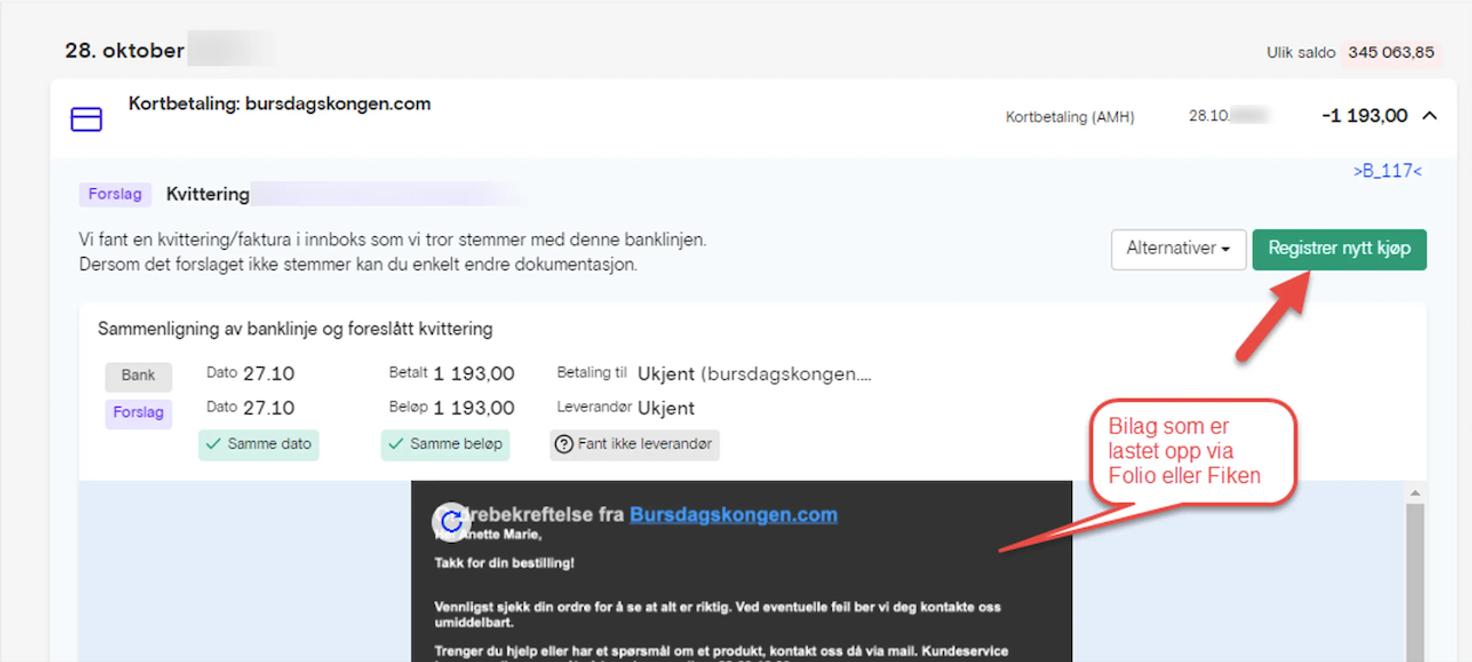Select the Forslag badge in the comparison row

138,413
